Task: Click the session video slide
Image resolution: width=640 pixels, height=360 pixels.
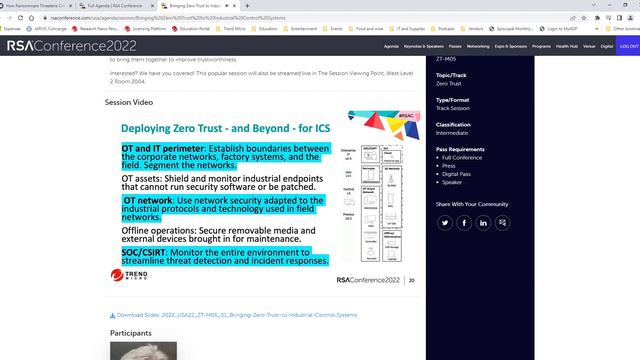Action: click(262, 198)
